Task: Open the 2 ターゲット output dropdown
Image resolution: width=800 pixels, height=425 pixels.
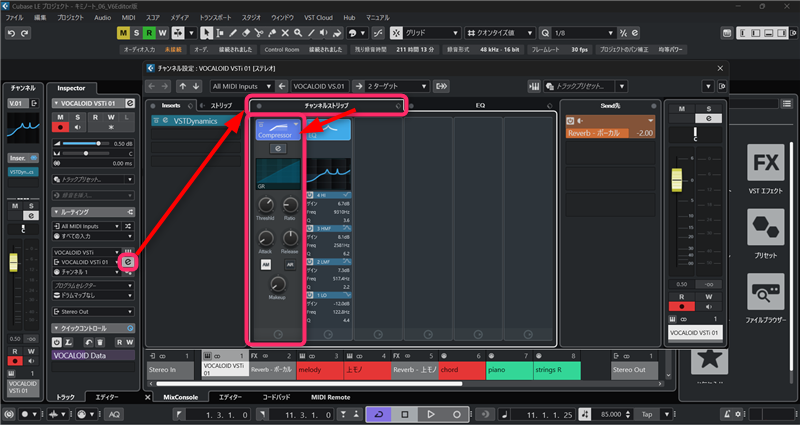Action: pos(396,86)
